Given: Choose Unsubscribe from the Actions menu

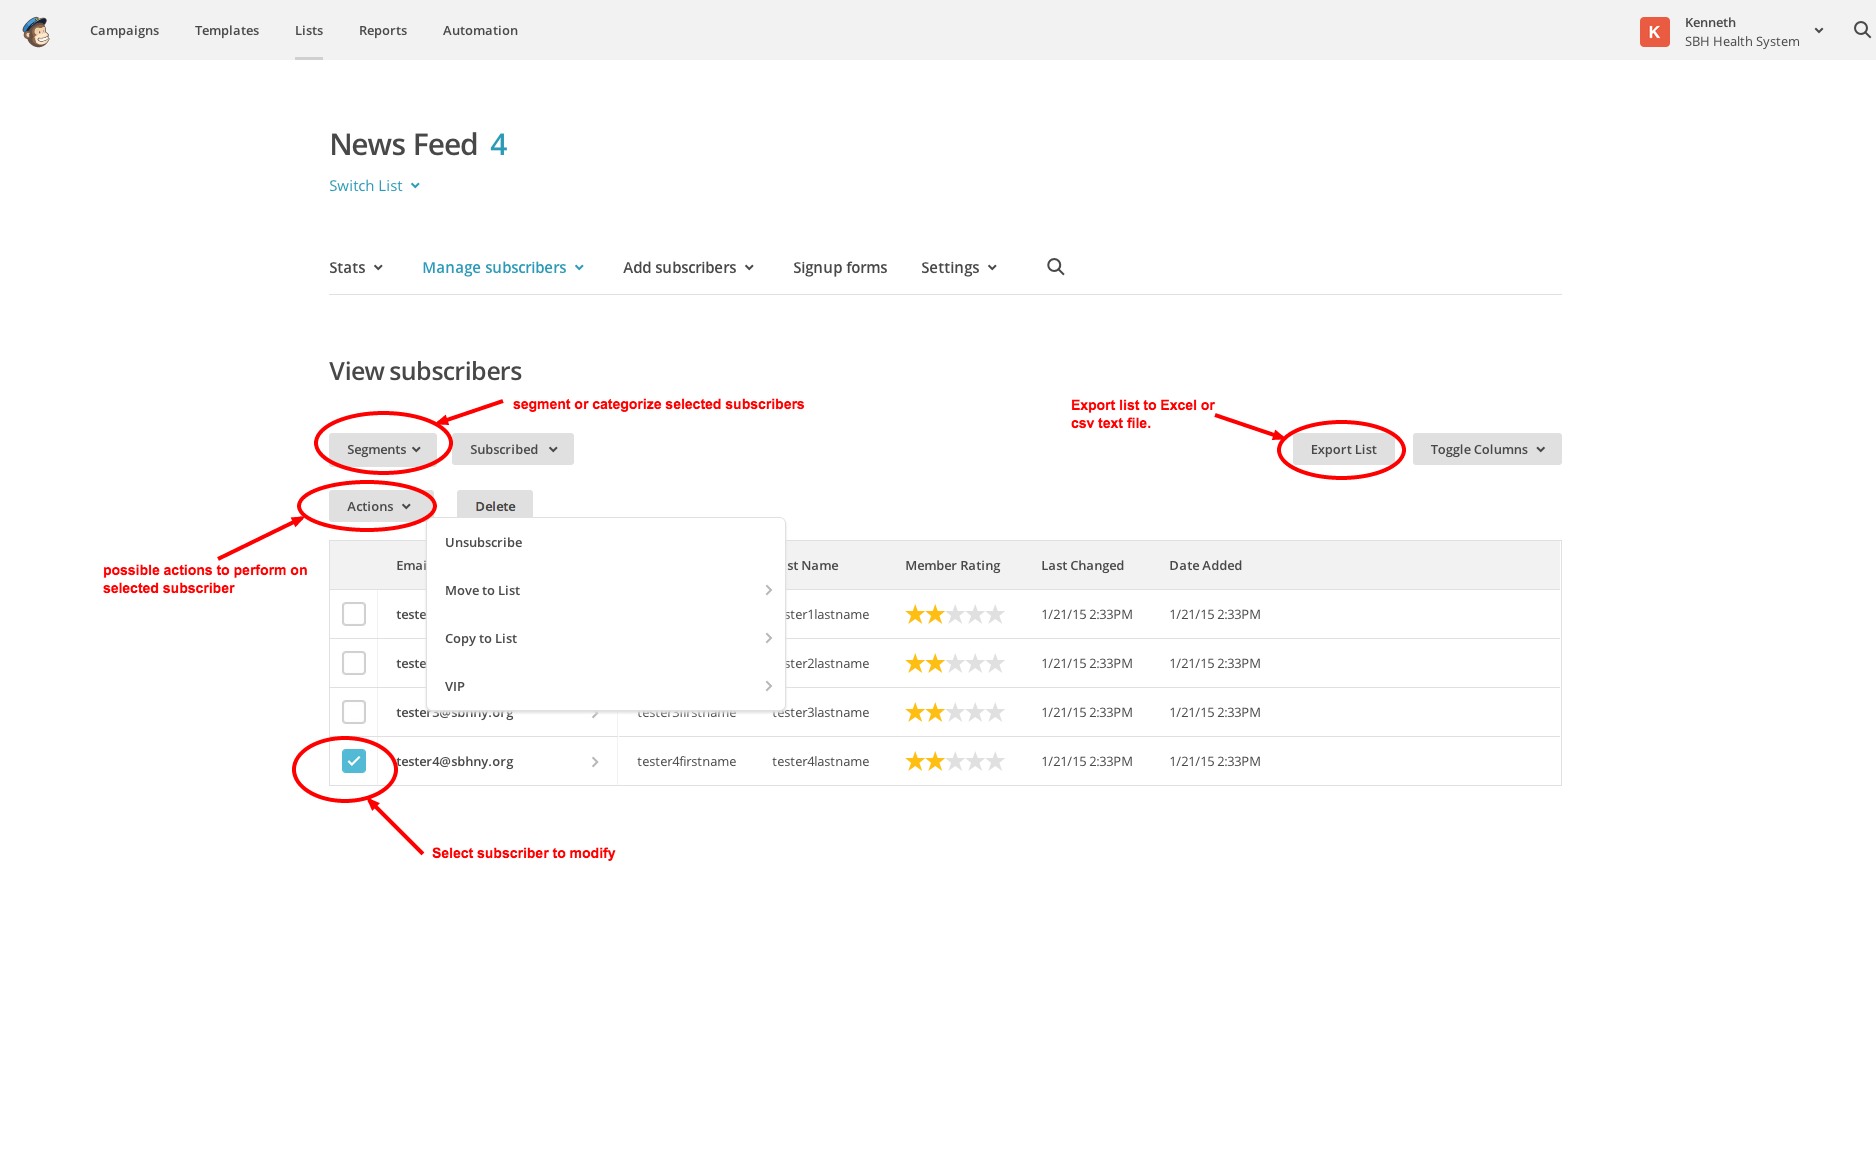Looking at the screenshot, I should pos(484,542).
